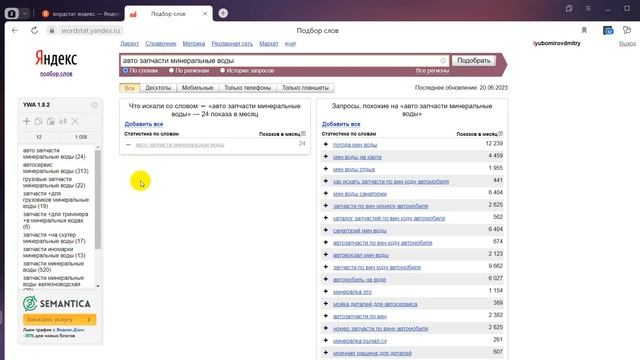Screen dimensions: 640x360
Task: Open 'Метрика' service link
Action: pos(193,43)
